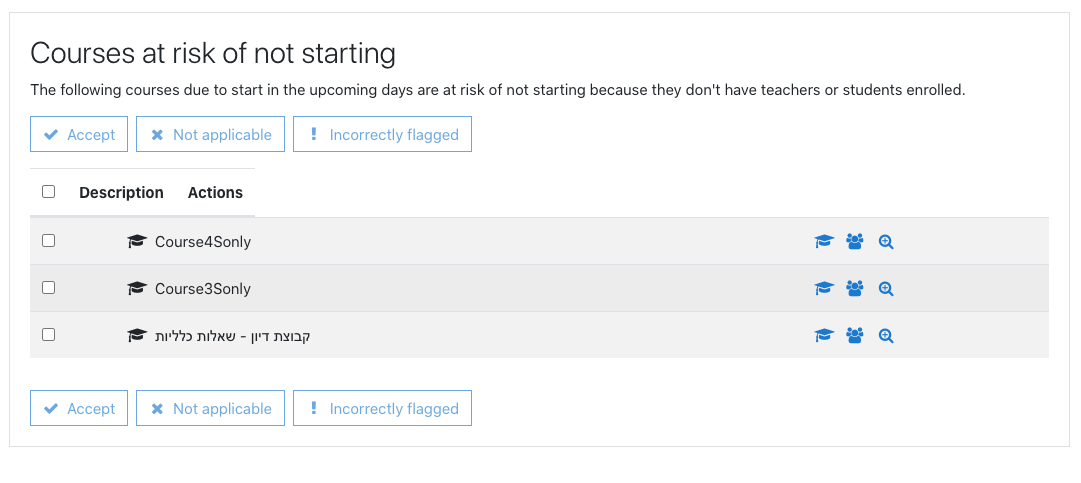View prediction details magnifier for Course4Sonly
This screenshot has height=483, width=1081.
(x=886, y=242)
